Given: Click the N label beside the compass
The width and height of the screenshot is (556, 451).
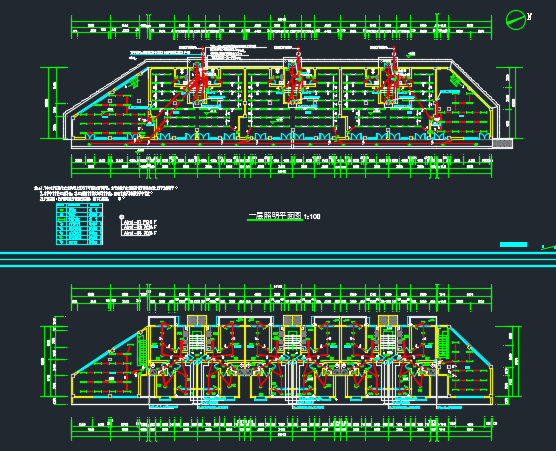Looking at the screenshot, I should pos(529,16).
